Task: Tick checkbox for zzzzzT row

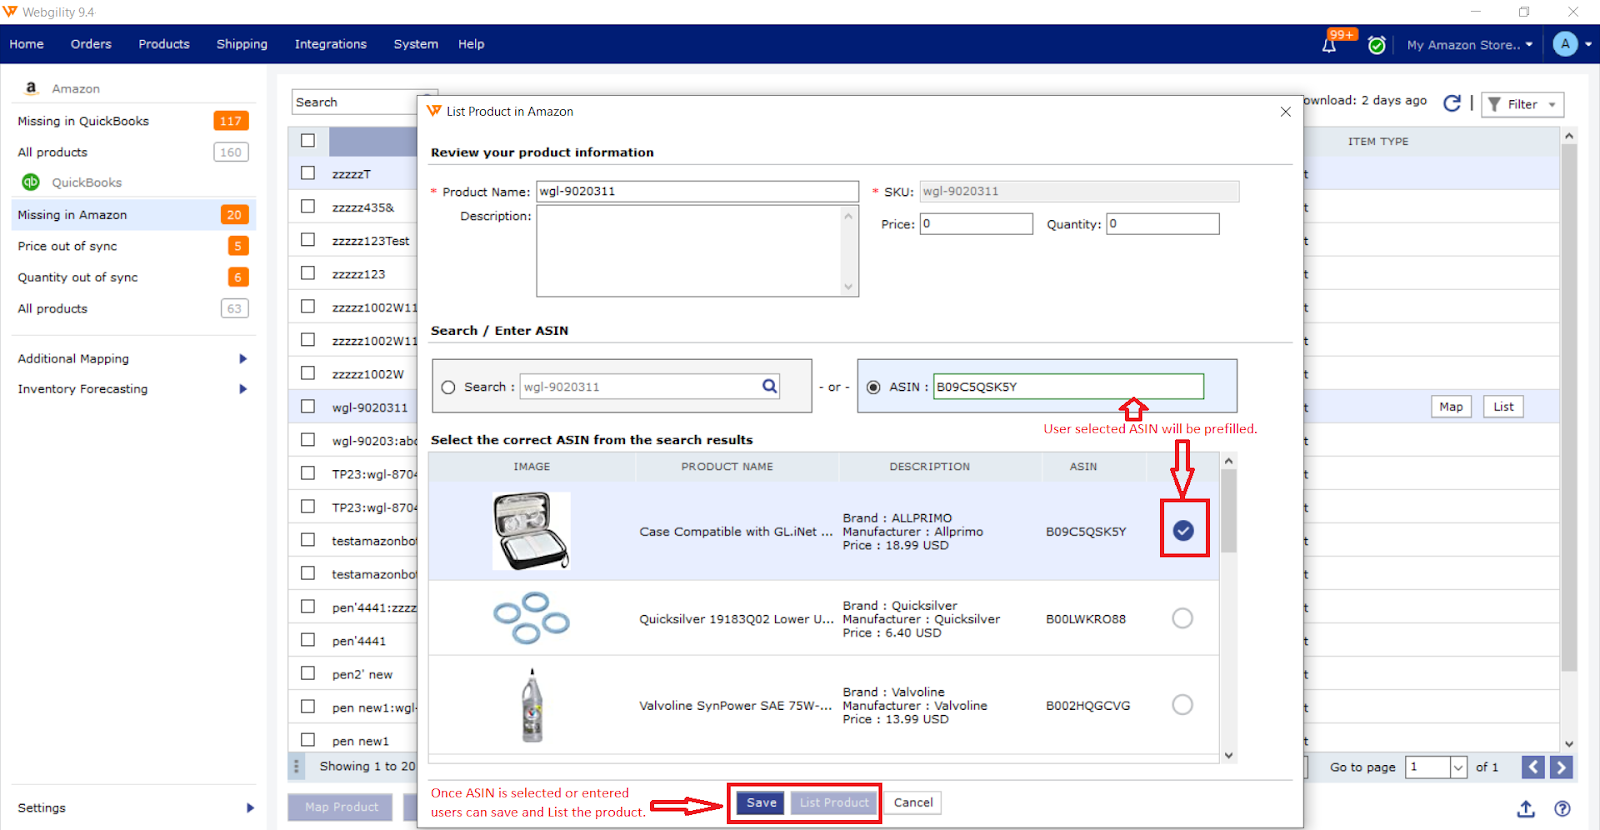Action: click(308, 173)
